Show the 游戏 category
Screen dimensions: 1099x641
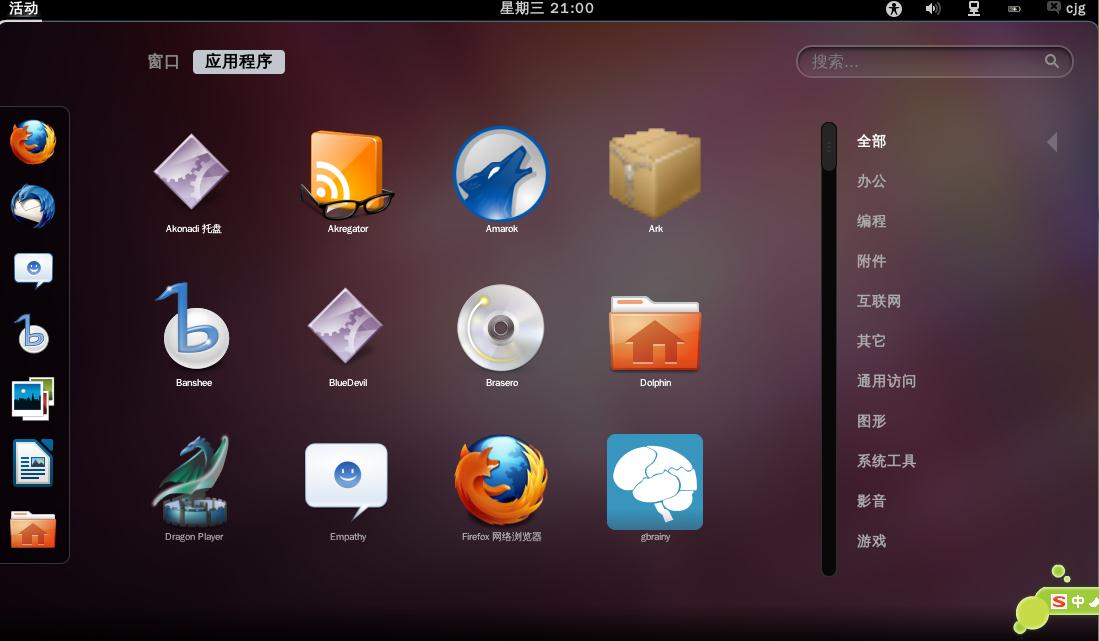pyautogui.click(x=871, y=541)
